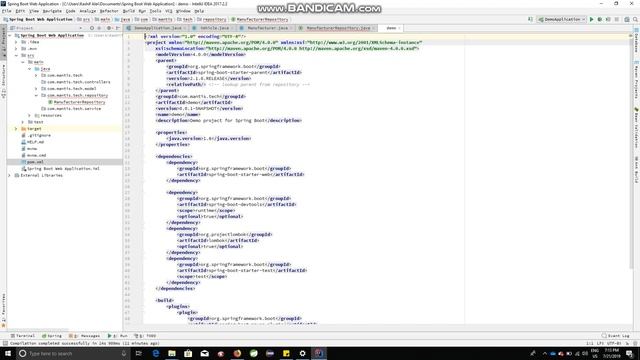The height and width of the screenshot is (360, 640).
Task: Open Firefox from the taskbar
Action: point(237,353)
